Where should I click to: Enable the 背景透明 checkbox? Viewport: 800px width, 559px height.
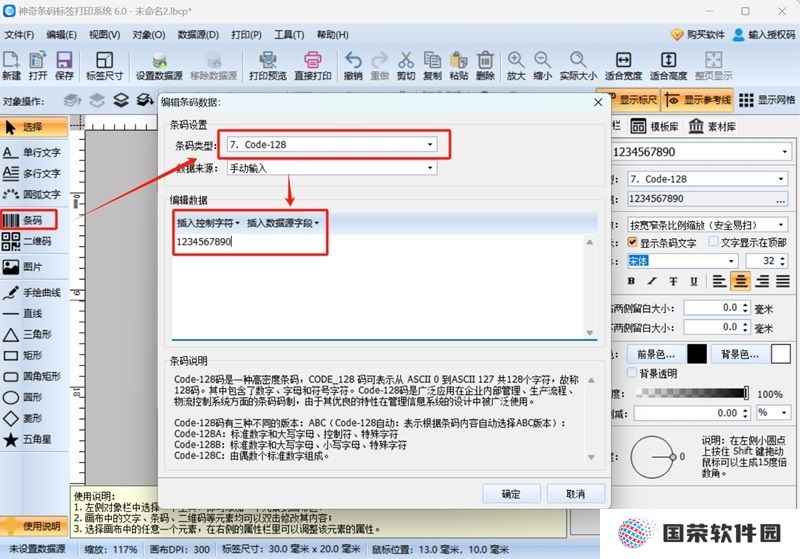pos(632,373)
